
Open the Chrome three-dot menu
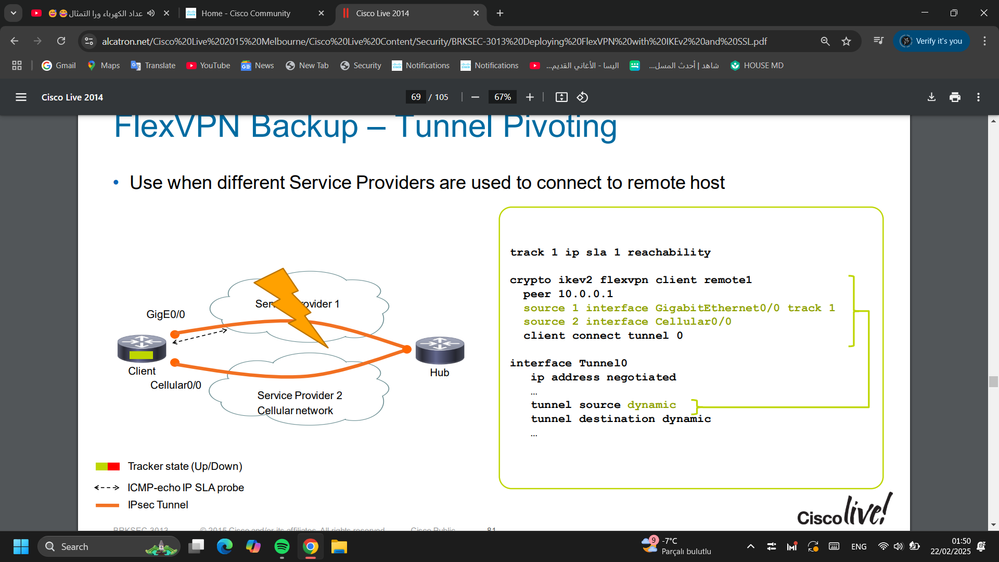coord(984,41)
